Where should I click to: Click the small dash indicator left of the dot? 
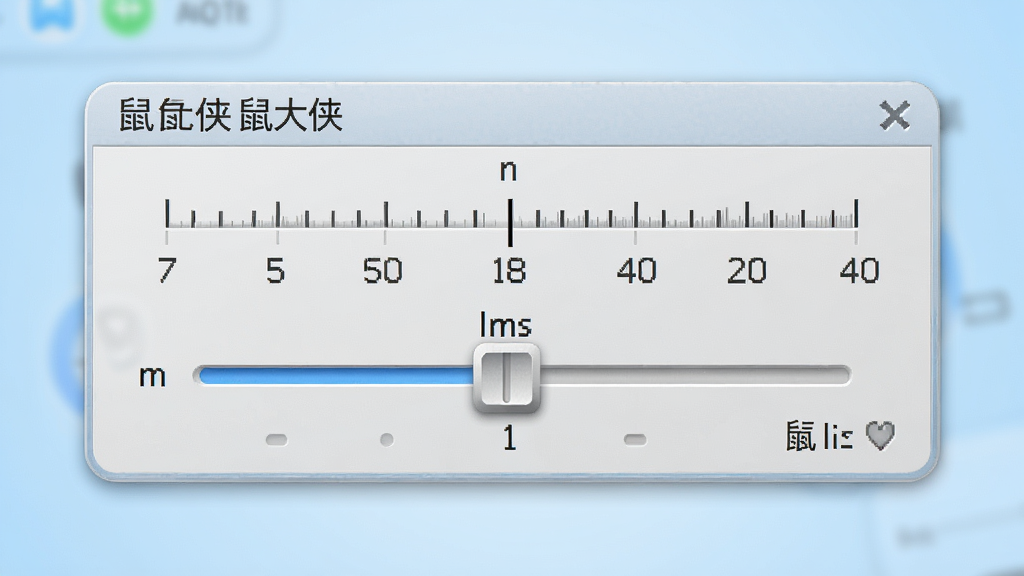pos(277,440)
